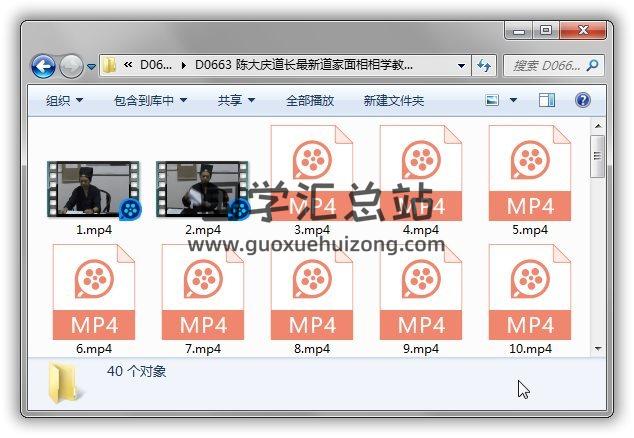Image resolution: width=634 pixels, height=438 pixels.
Task: Refresh the folder view
Action: (x=484, y=66)
